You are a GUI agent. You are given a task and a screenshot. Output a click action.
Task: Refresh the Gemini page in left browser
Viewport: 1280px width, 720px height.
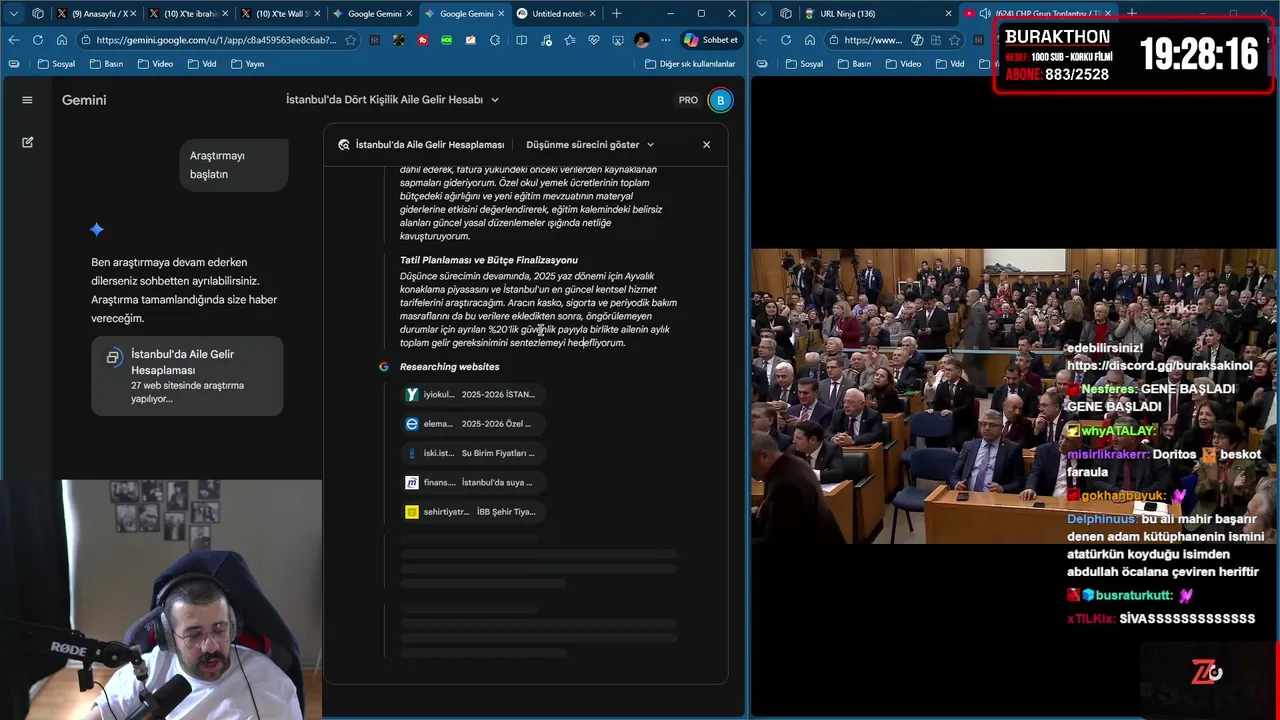pyautogui.click(x=37, y=40)
